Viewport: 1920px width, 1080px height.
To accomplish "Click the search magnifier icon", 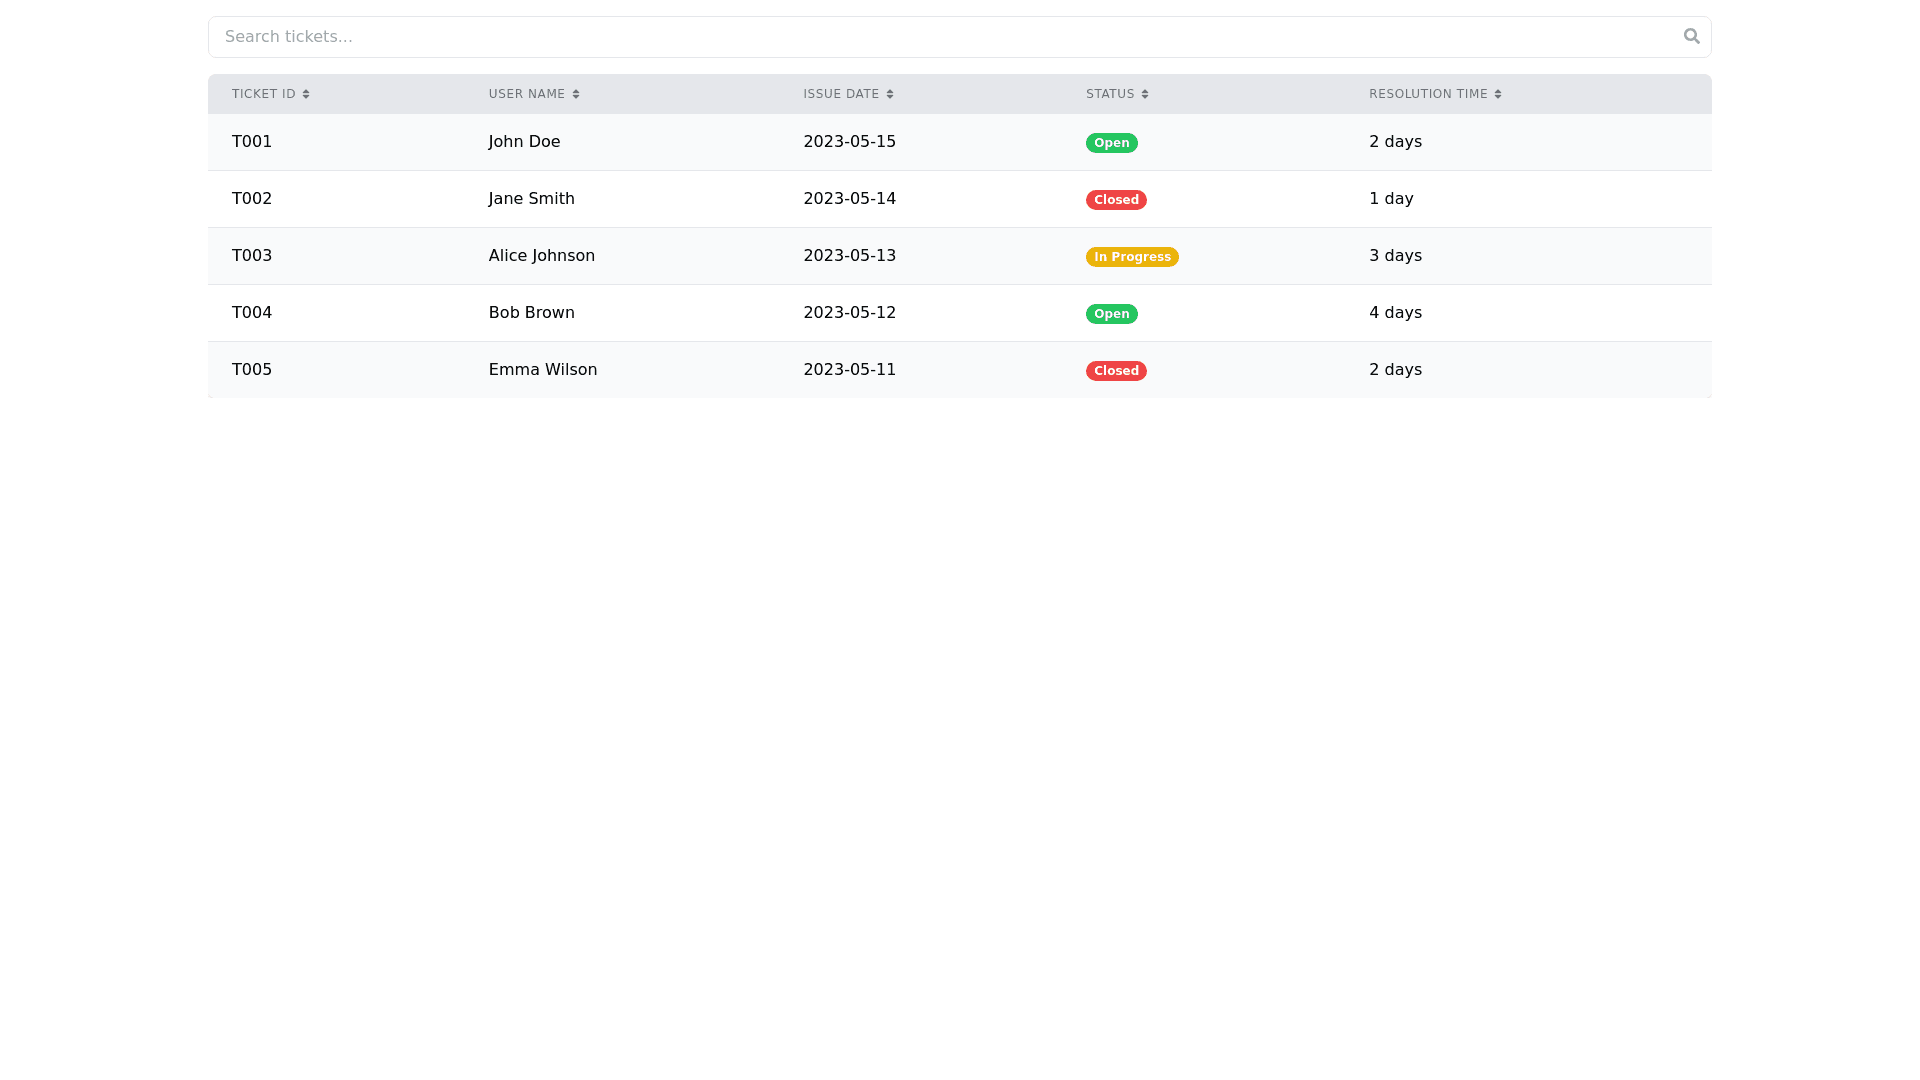I will (x=1691, y=36).
